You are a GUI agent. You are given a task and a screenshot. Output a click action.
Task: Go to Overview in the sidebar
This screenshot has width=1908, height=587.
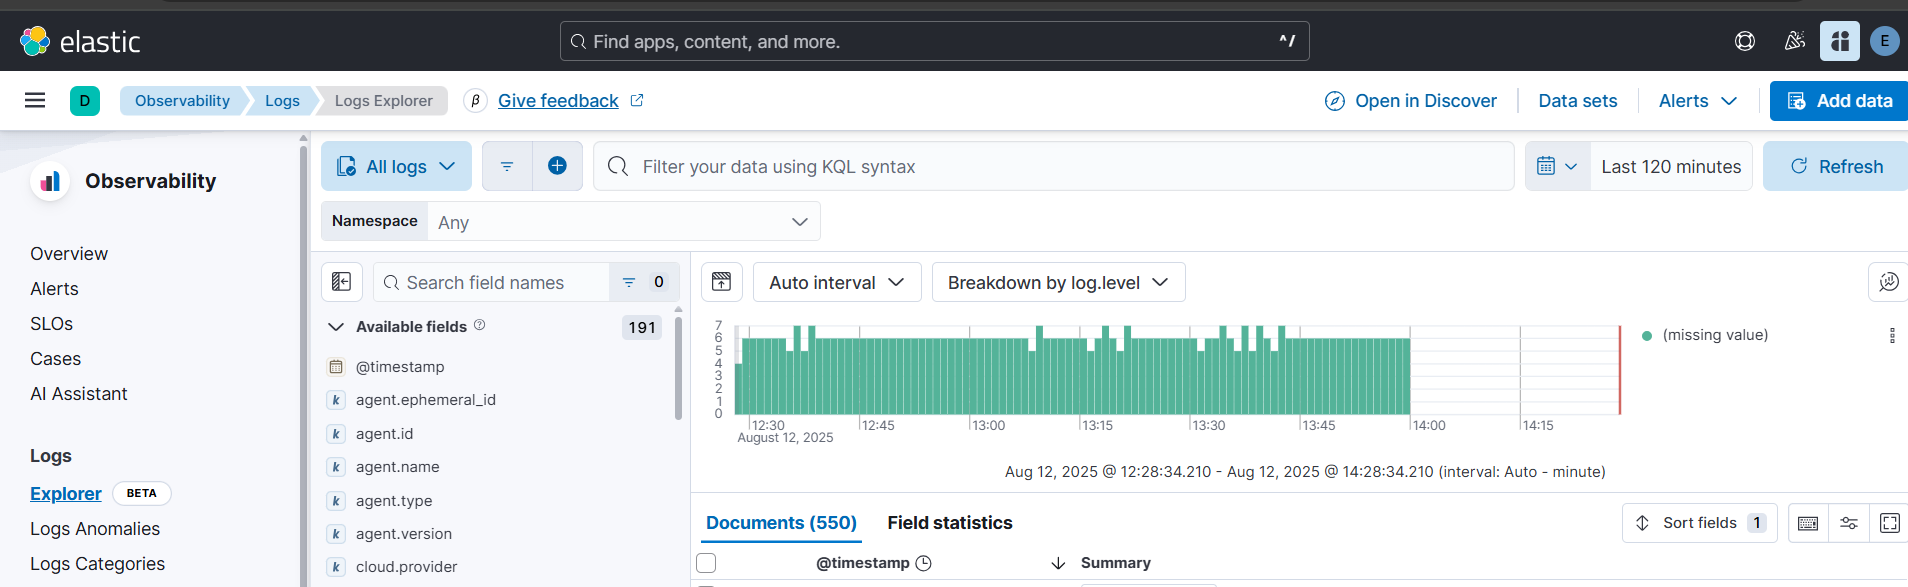pyautogui.click(x=69, y=254)
